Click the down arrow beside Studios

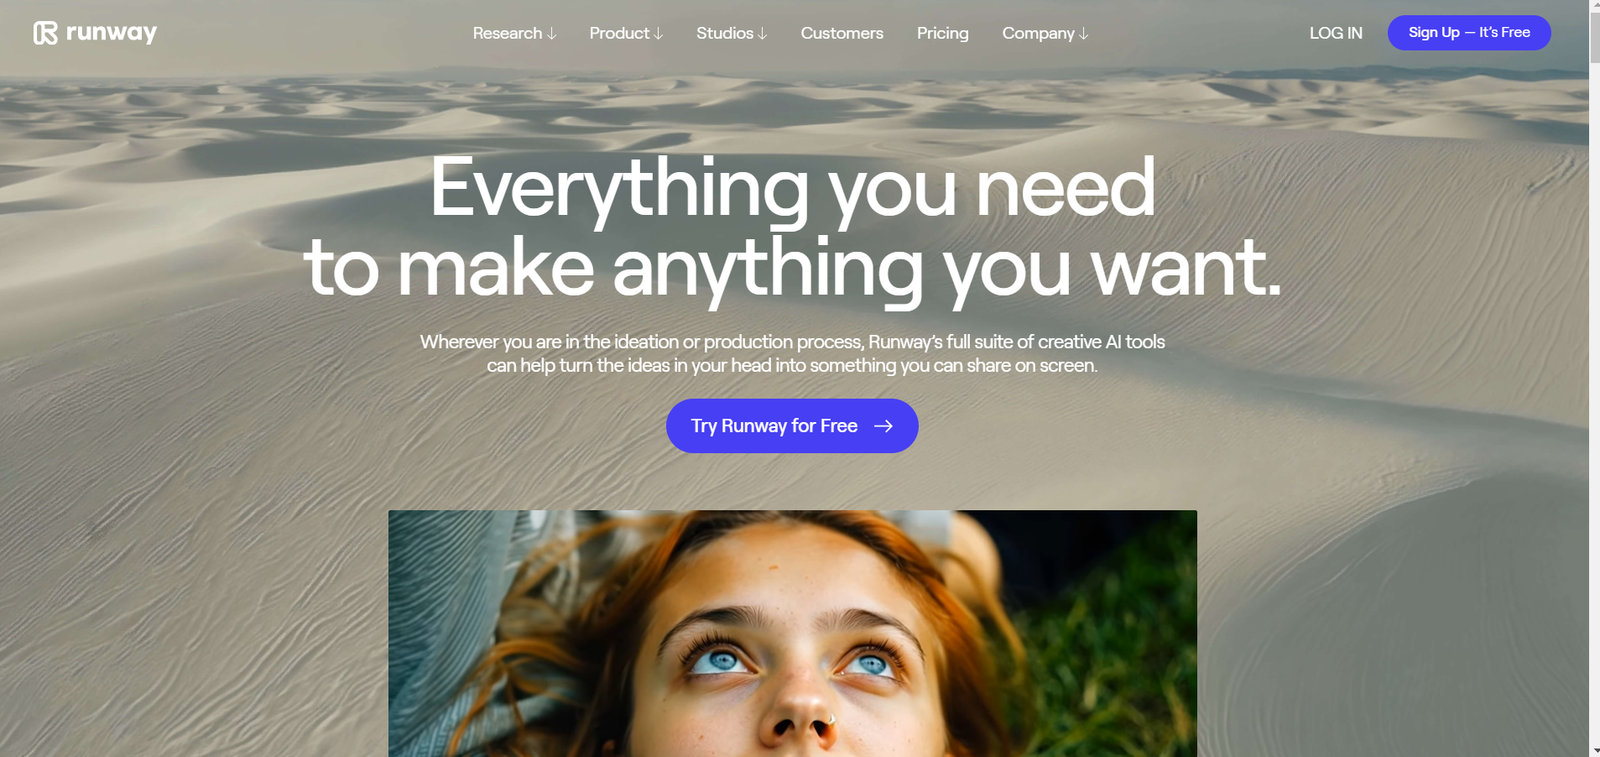tap(762, 34)
